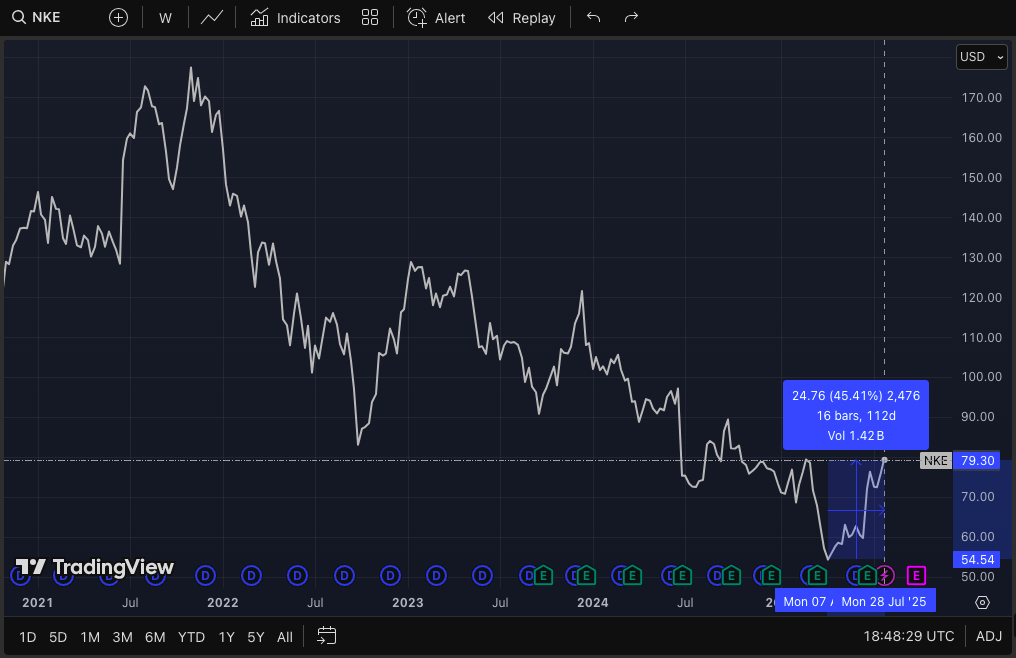Click the 100.00 price axis value

coord(982,377)
